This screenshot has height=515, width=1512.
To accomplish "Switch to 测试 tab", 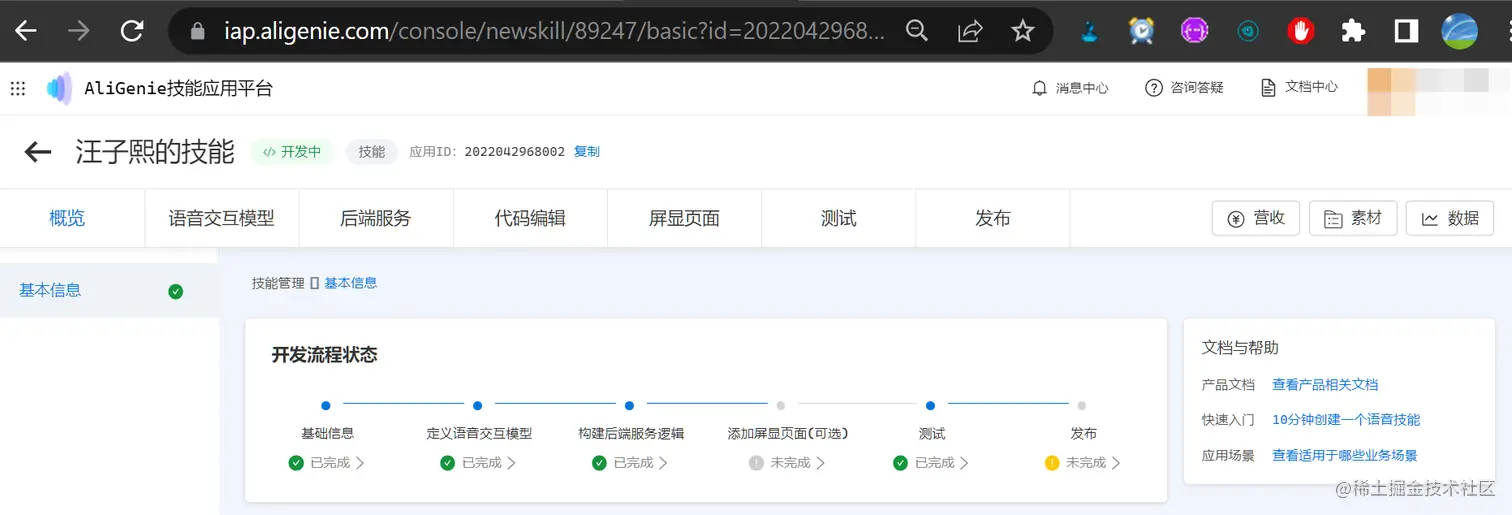I will tap(838, 218).
